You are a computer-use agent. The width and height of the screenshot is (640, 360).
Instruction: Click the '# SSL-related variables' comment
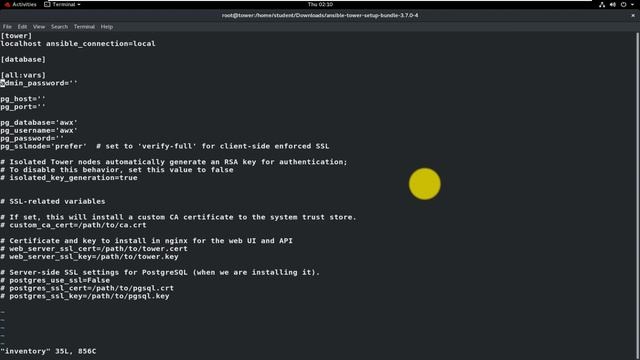(53, 202)
